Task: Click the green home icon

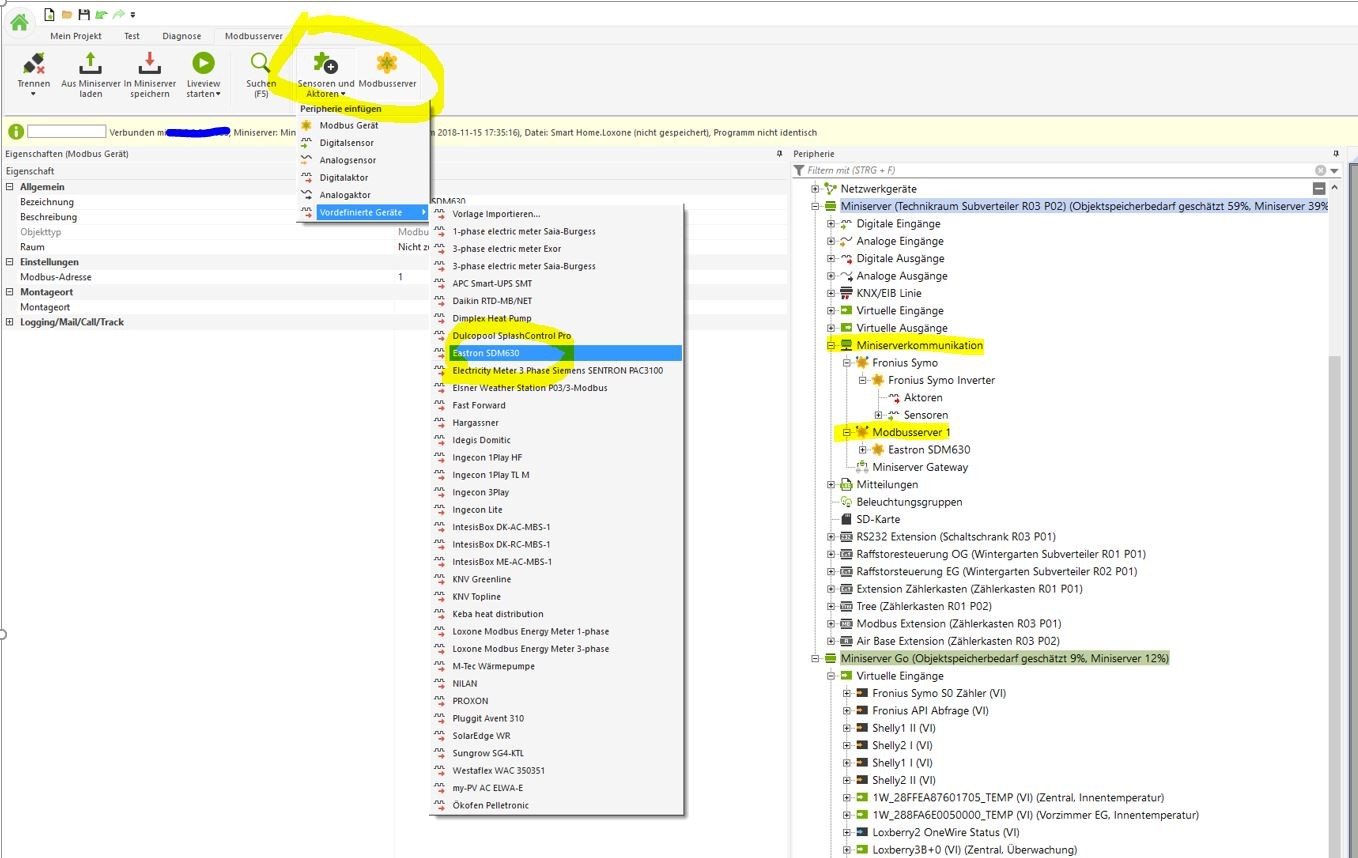Action: (18, 22)
